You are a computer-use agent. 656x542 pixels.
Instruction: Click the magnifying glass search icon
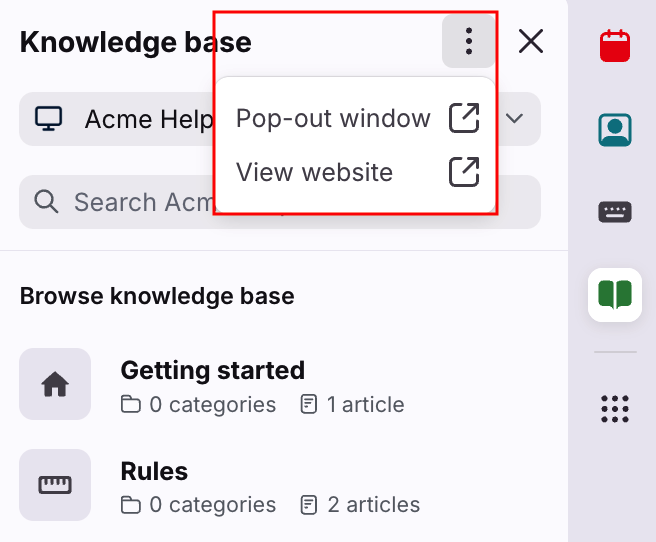click(x=46, y=202)
